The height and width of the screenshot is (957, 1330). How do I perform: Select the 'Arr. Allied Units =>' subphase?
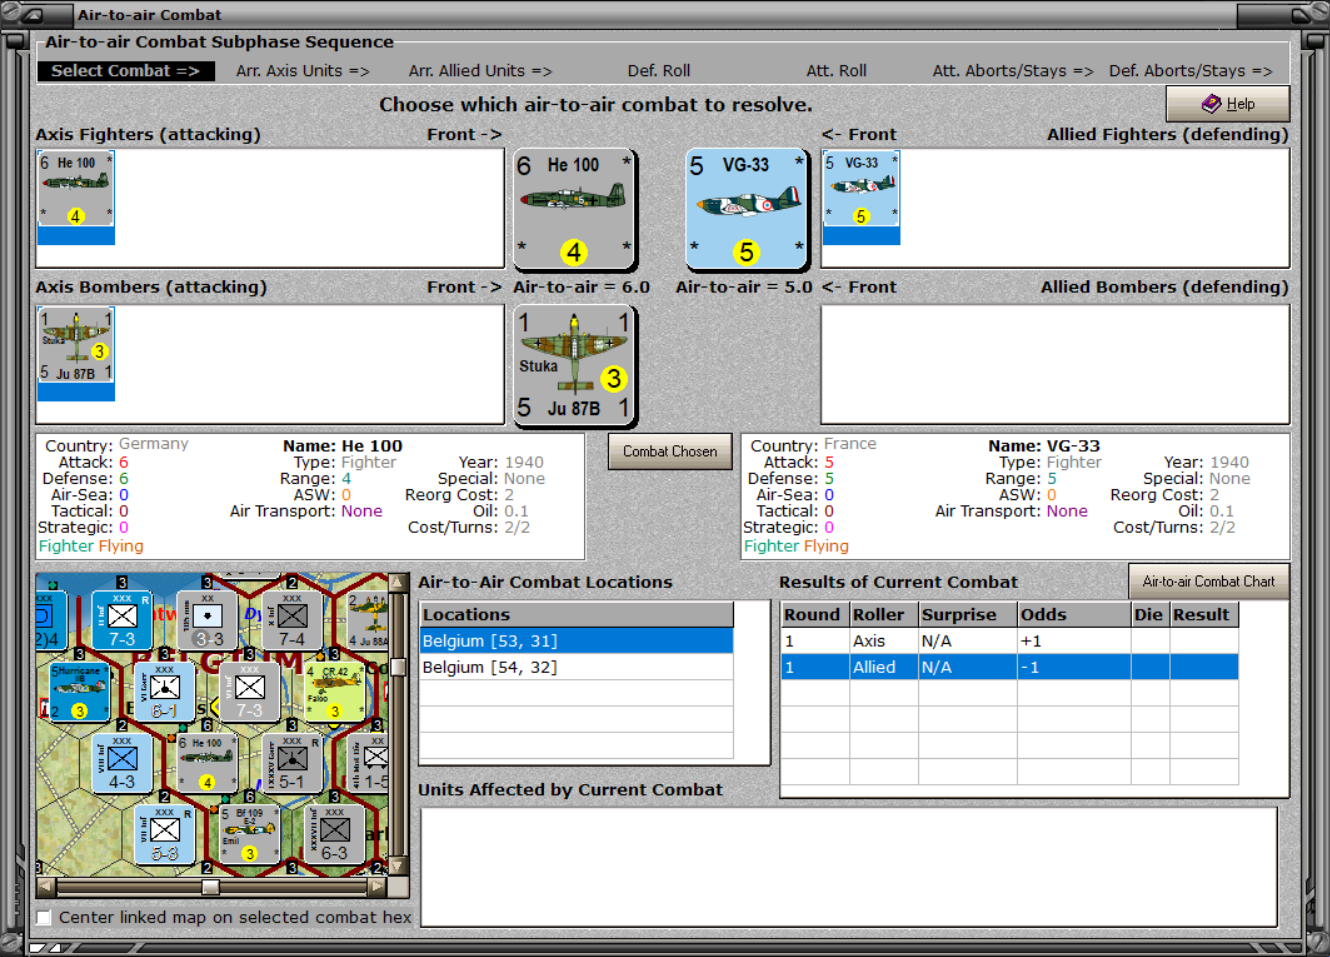click(x=480, y=71)
